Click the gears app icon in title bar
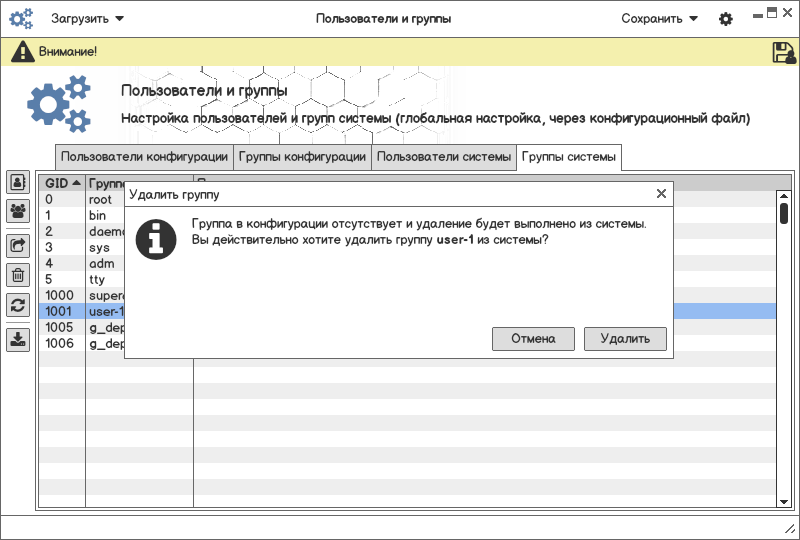Viewport: 800px width, 540px height. point(21,19)
